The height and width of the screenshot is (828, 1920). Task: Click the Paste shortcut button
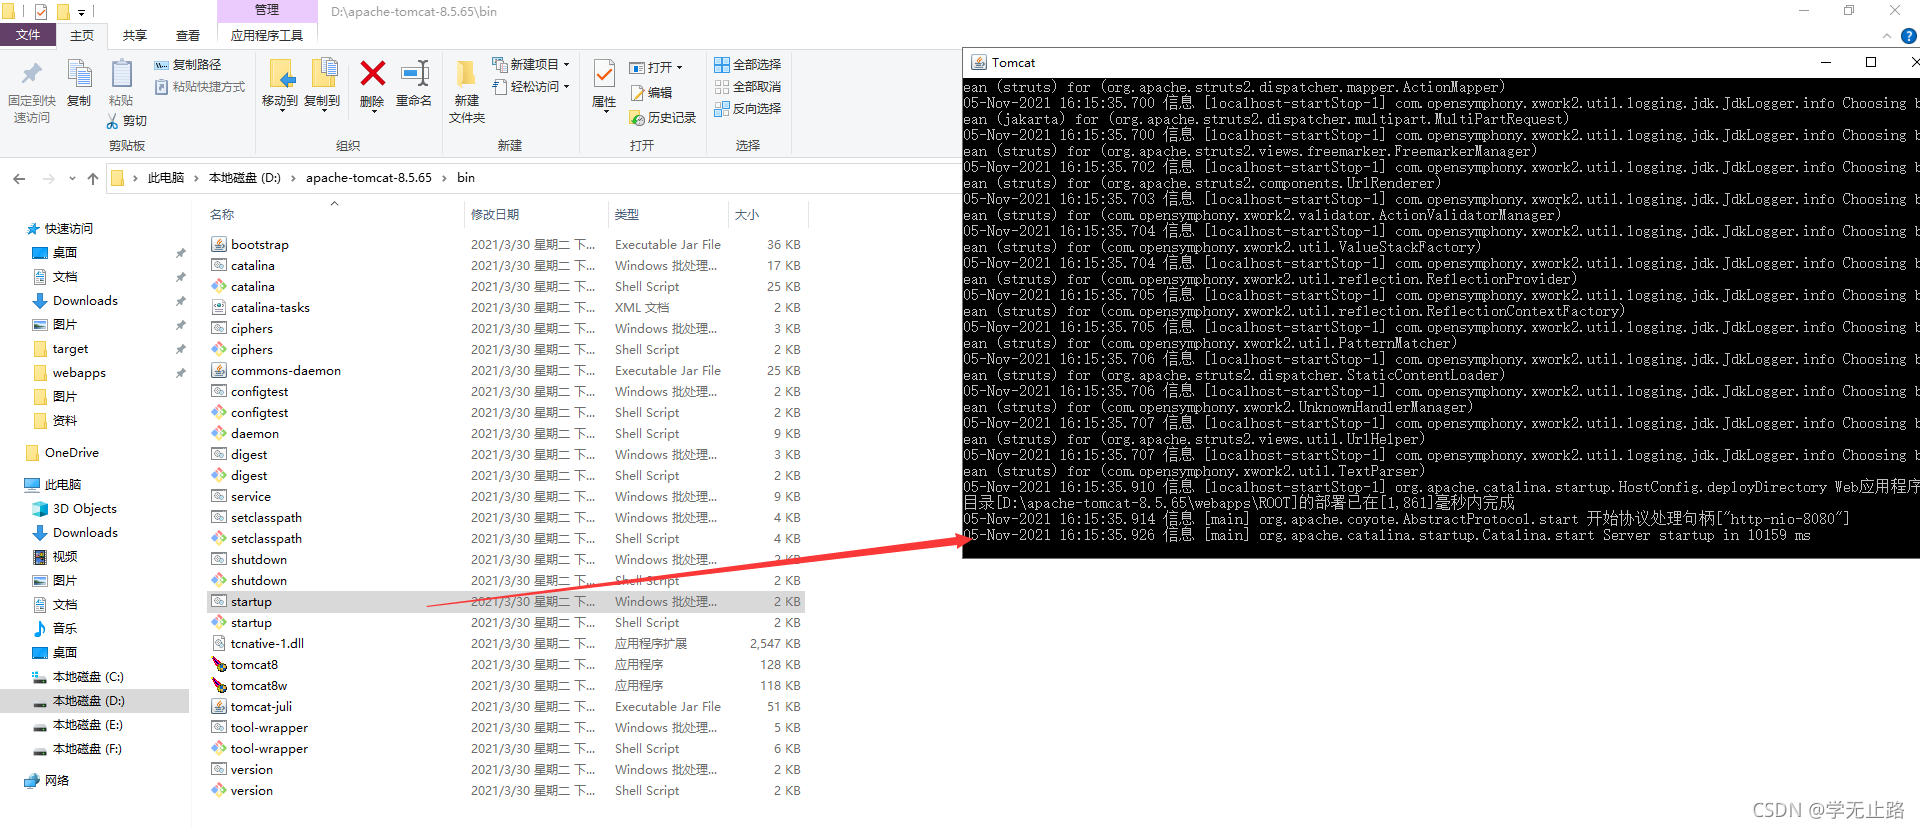(x=200, y=87)
